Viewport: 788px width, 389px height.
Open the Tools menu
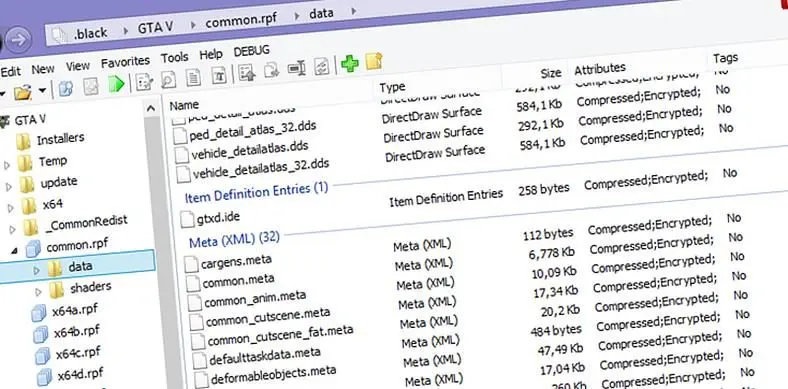174,57
